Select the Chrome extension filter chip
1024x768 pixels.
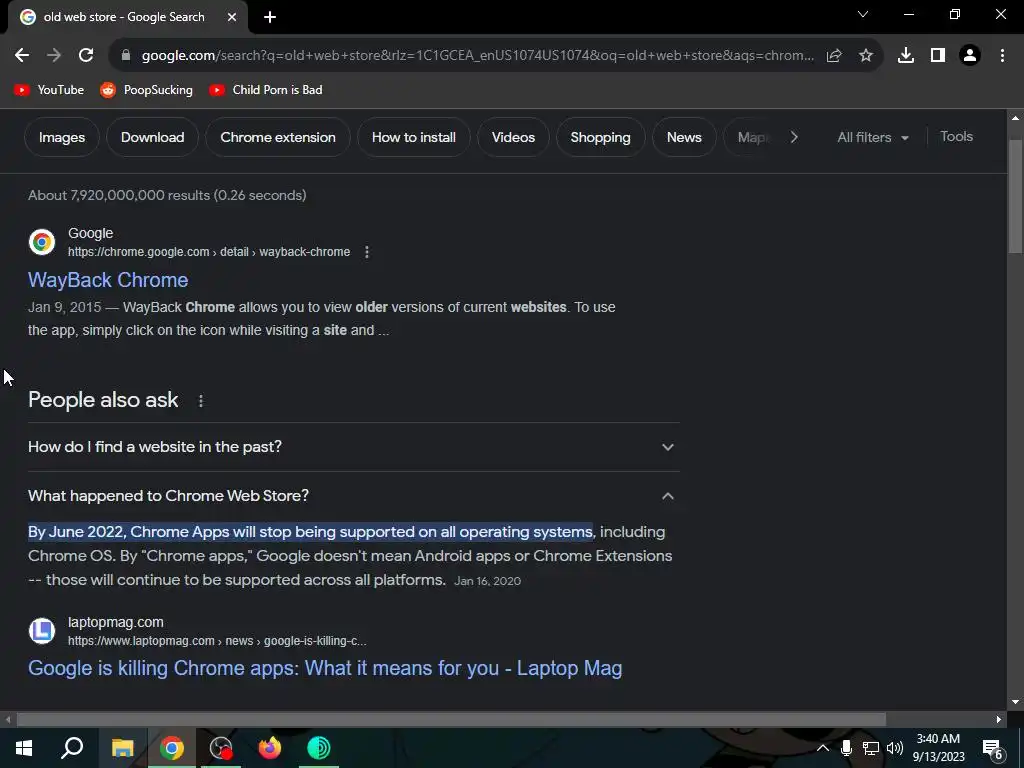pyautogui.click(x=278, y=137)
